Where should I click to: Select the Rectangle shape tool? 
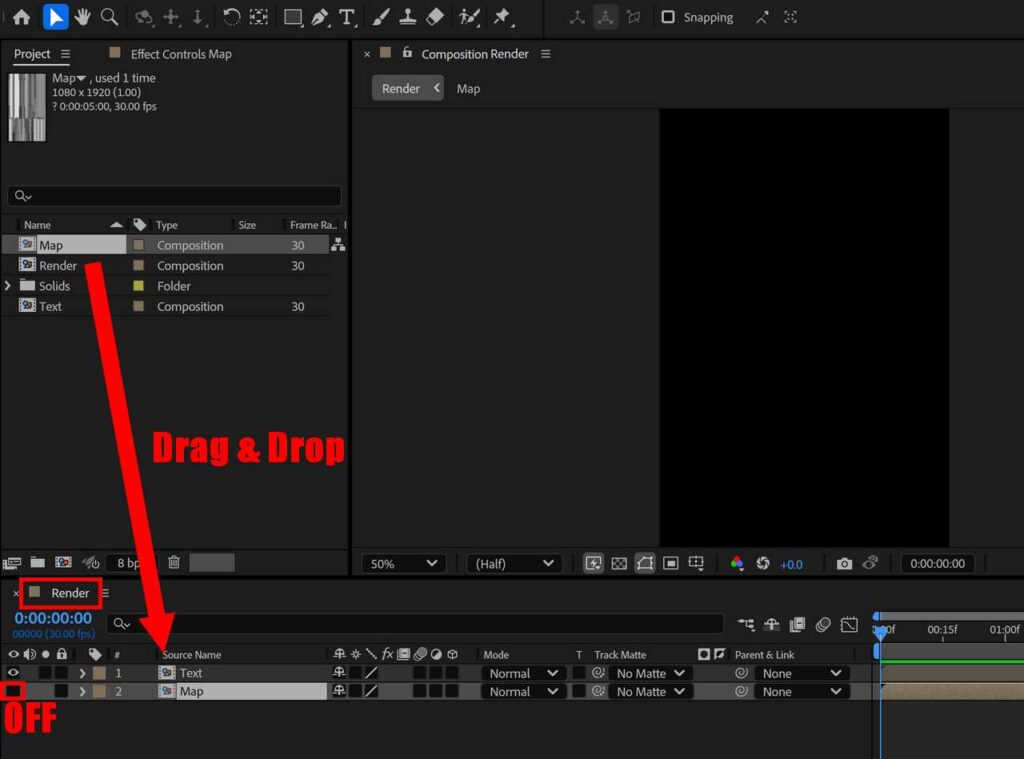point(293,18)
